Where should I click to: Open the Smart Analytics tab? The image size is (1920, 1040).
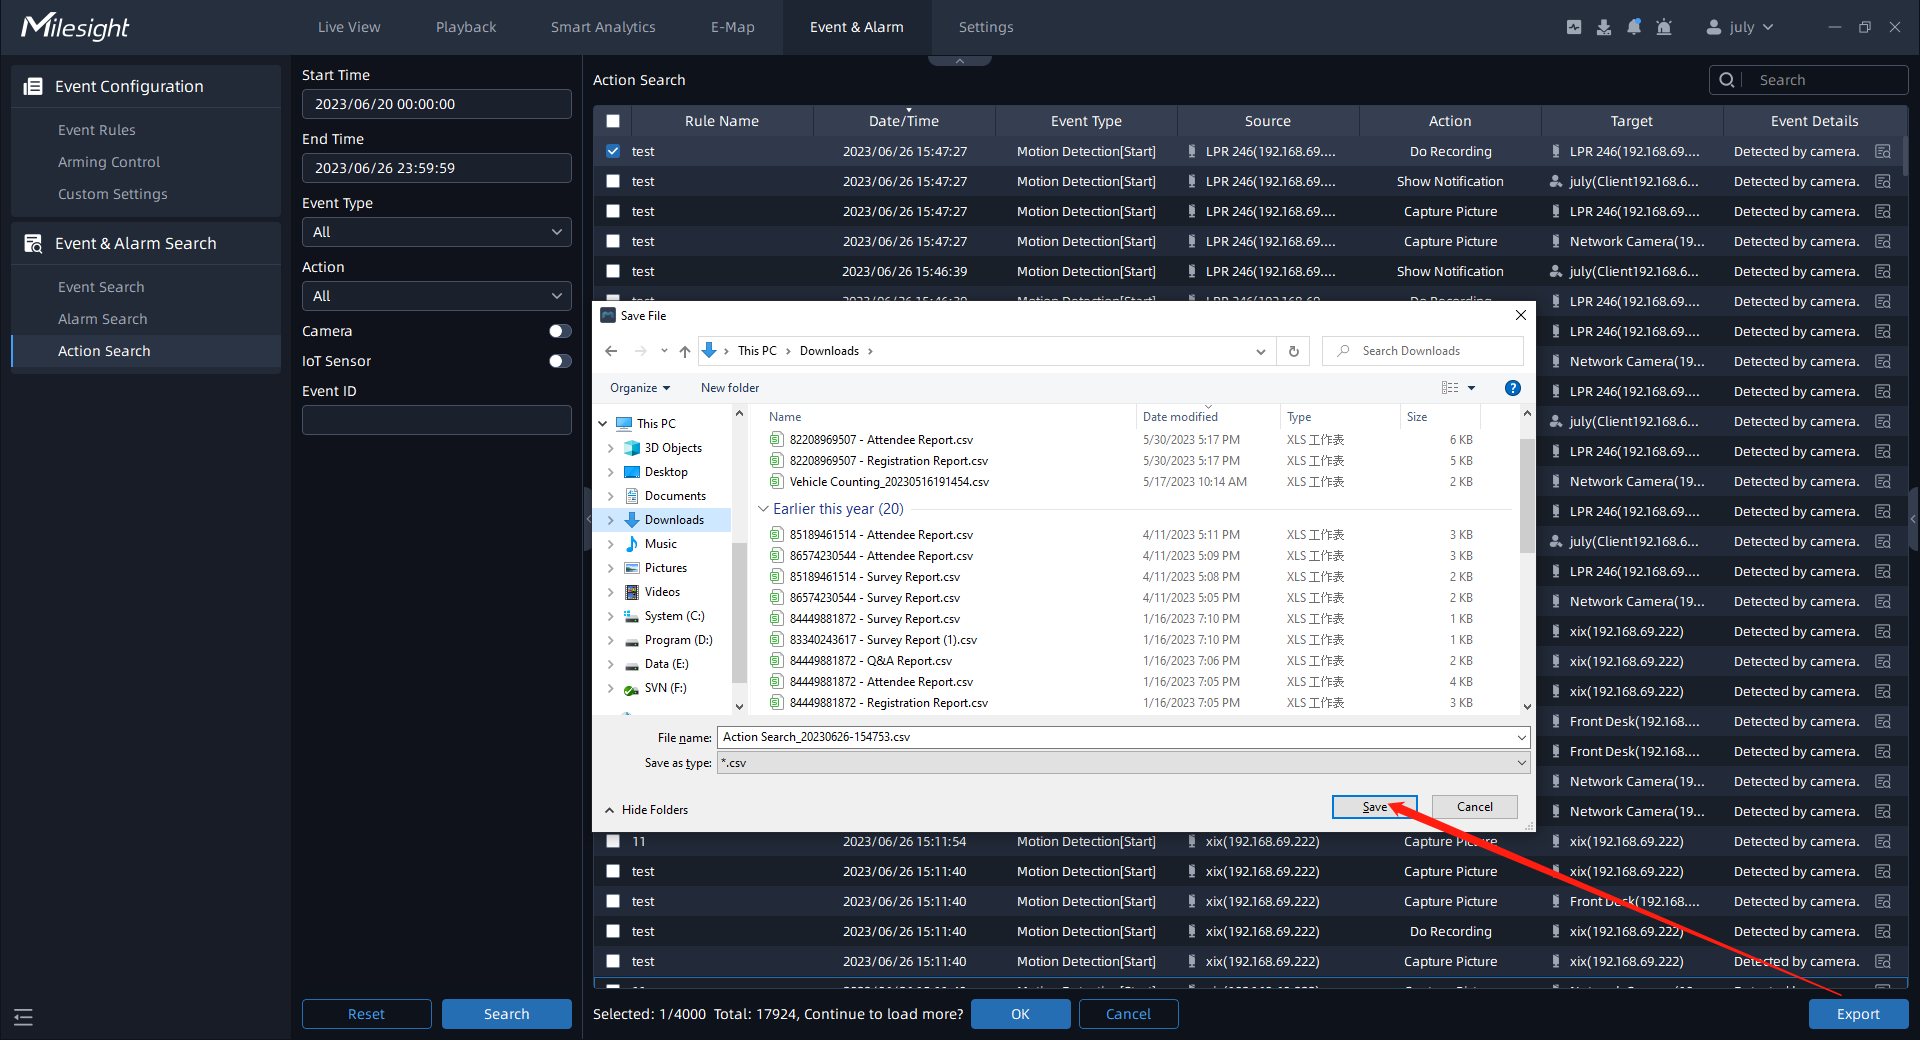pos(603,27)
